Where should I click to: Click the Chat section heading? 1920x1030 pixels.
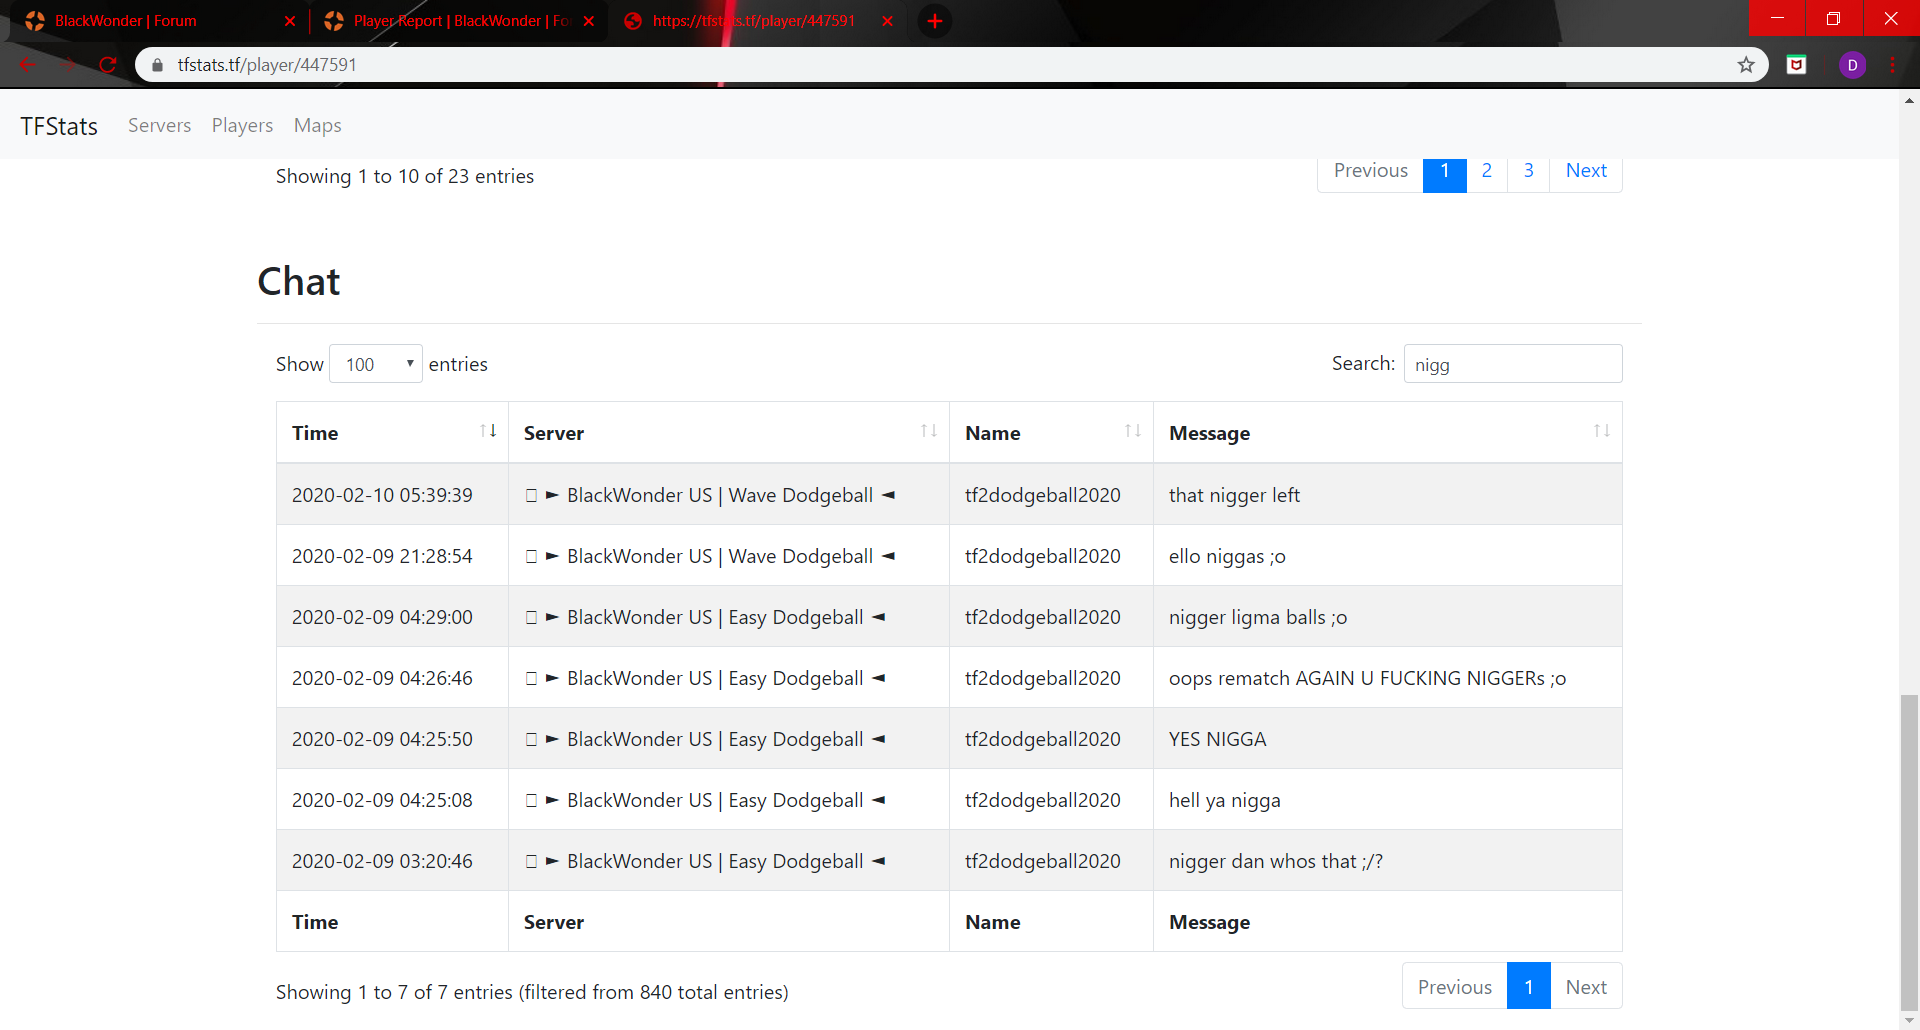point(299,282)
